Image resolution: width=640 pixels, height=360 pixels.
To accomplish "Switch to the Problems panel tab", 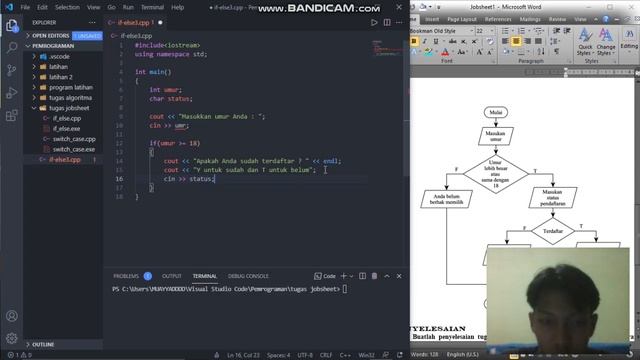I will pyautogui.click(x=126, y=276).
